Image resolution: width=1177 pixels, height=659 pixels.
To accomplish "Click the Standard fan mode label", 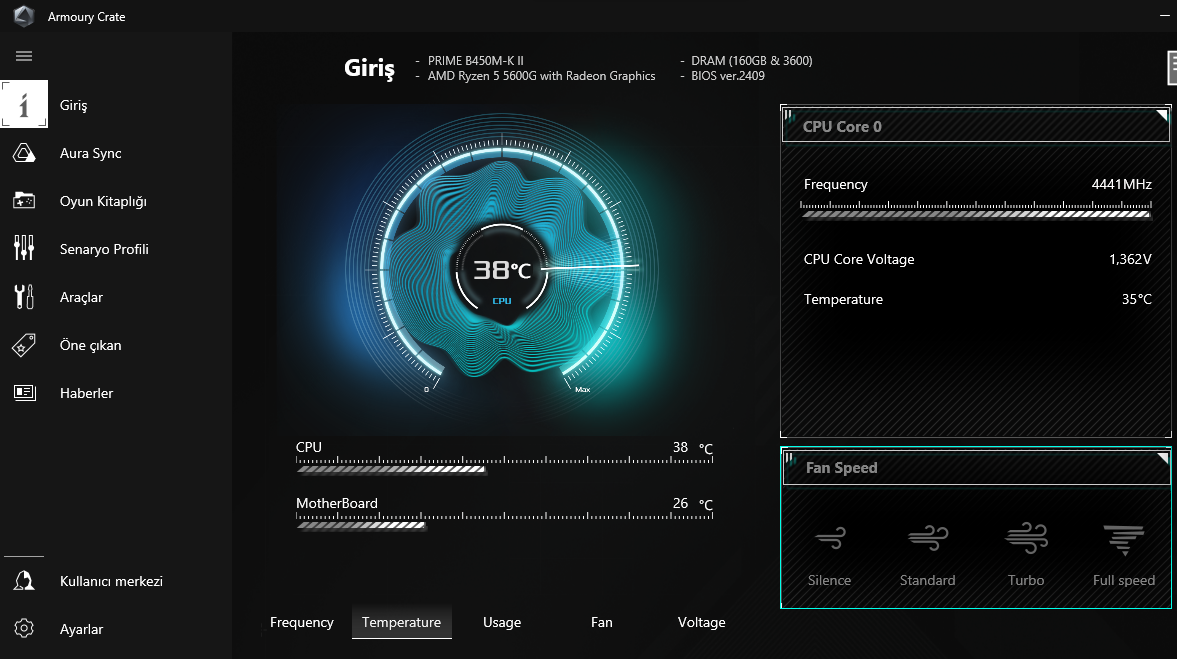I will point(928,580).
